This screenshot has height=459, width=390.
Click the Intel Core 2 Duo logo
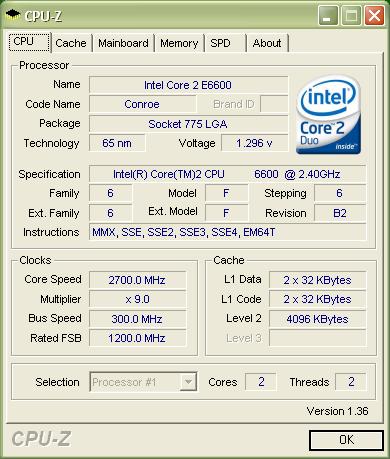(x=329, y=115)
